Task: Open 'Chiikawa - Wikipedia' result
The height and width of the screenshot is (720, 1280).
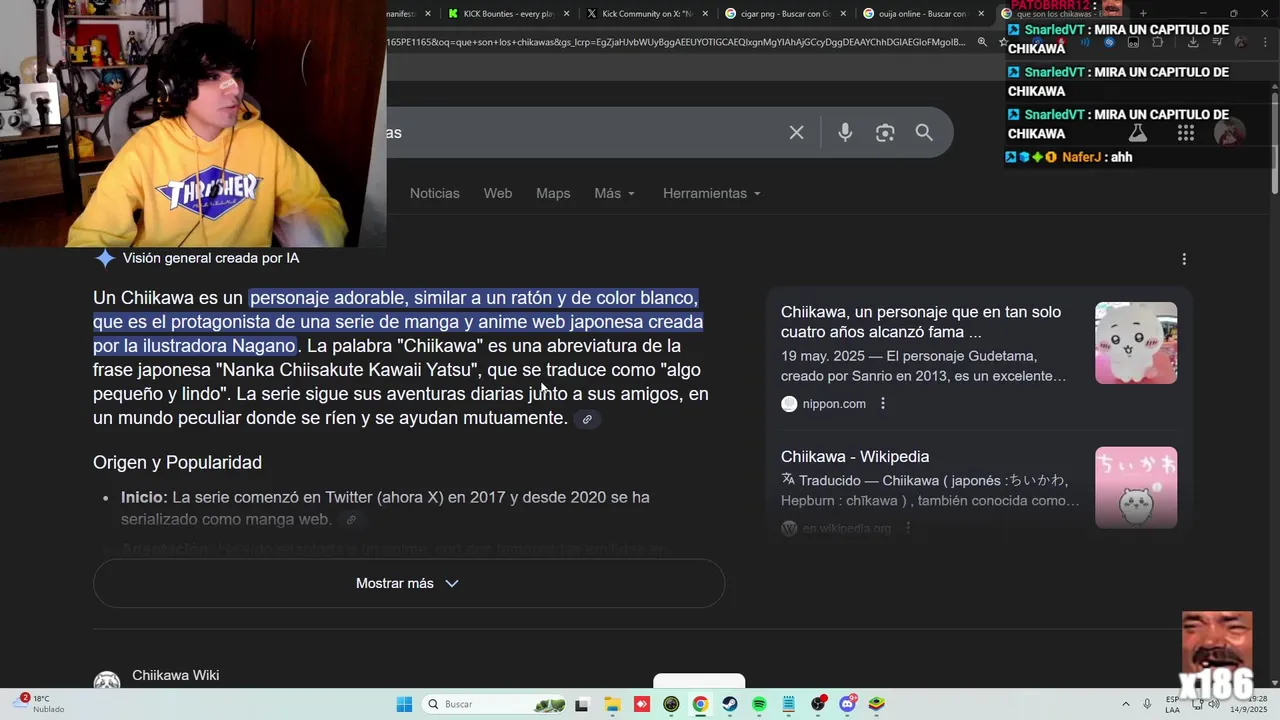Action: tap(855, 457)
